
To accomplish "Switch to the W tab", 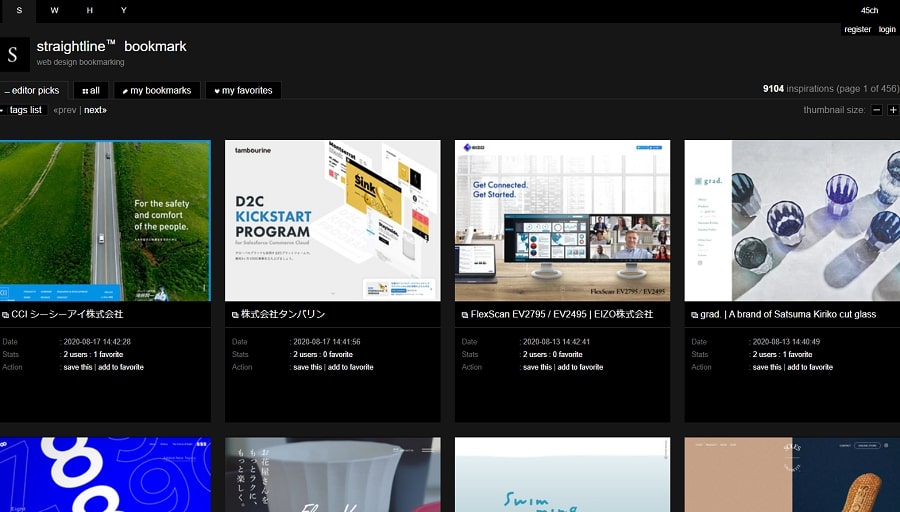I will [x=54, y=11].
